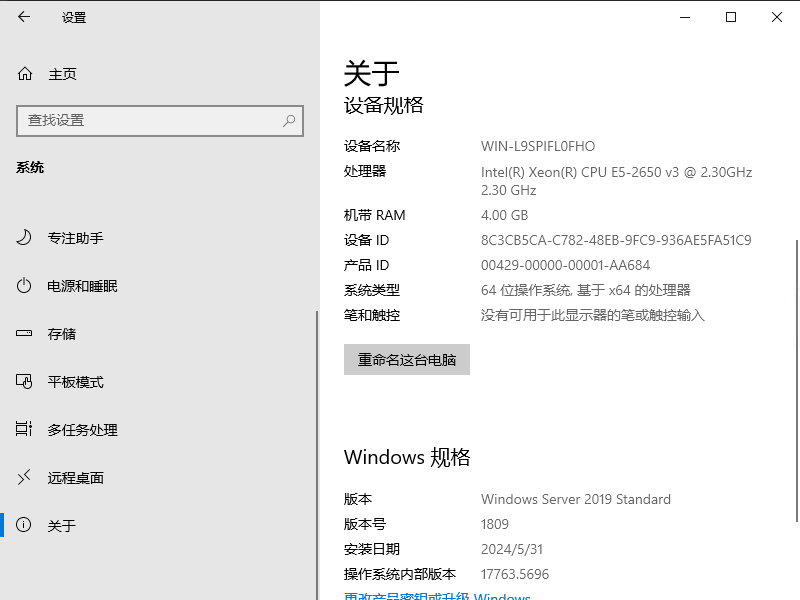
Task: Click the info (i) icon beside 关于
Action: tap(22, 525)
